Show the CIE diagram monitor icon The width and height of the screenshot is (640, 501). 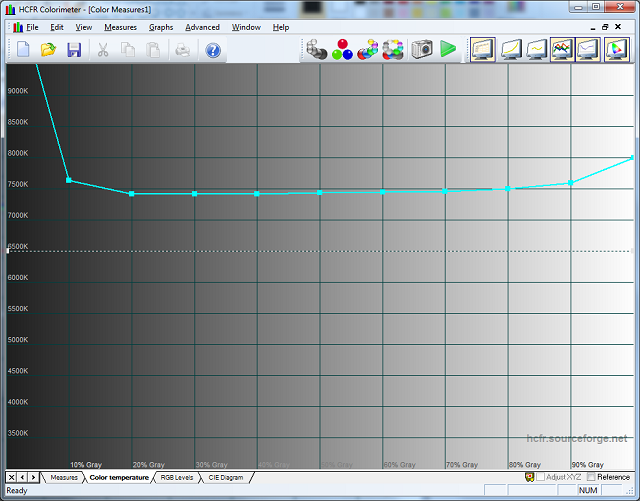click(x=617, y=49)
